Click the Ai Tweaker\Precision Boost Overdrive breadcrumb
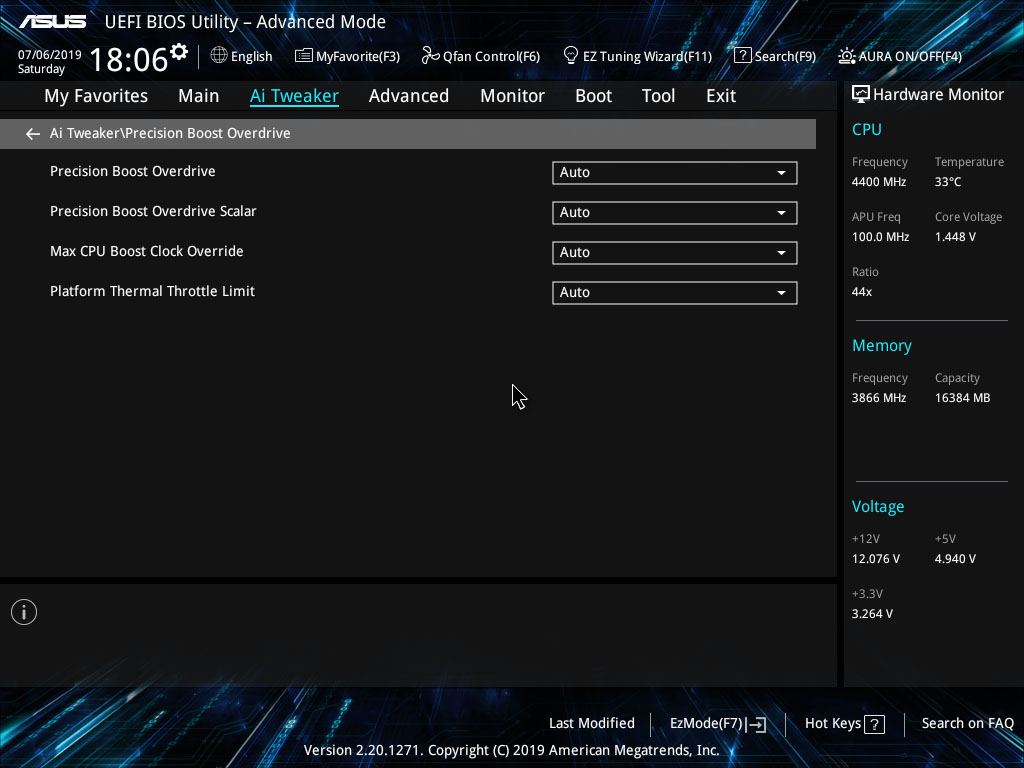Image resolution: width=1024 pixels, height=768 pixels. click(170, 133)
